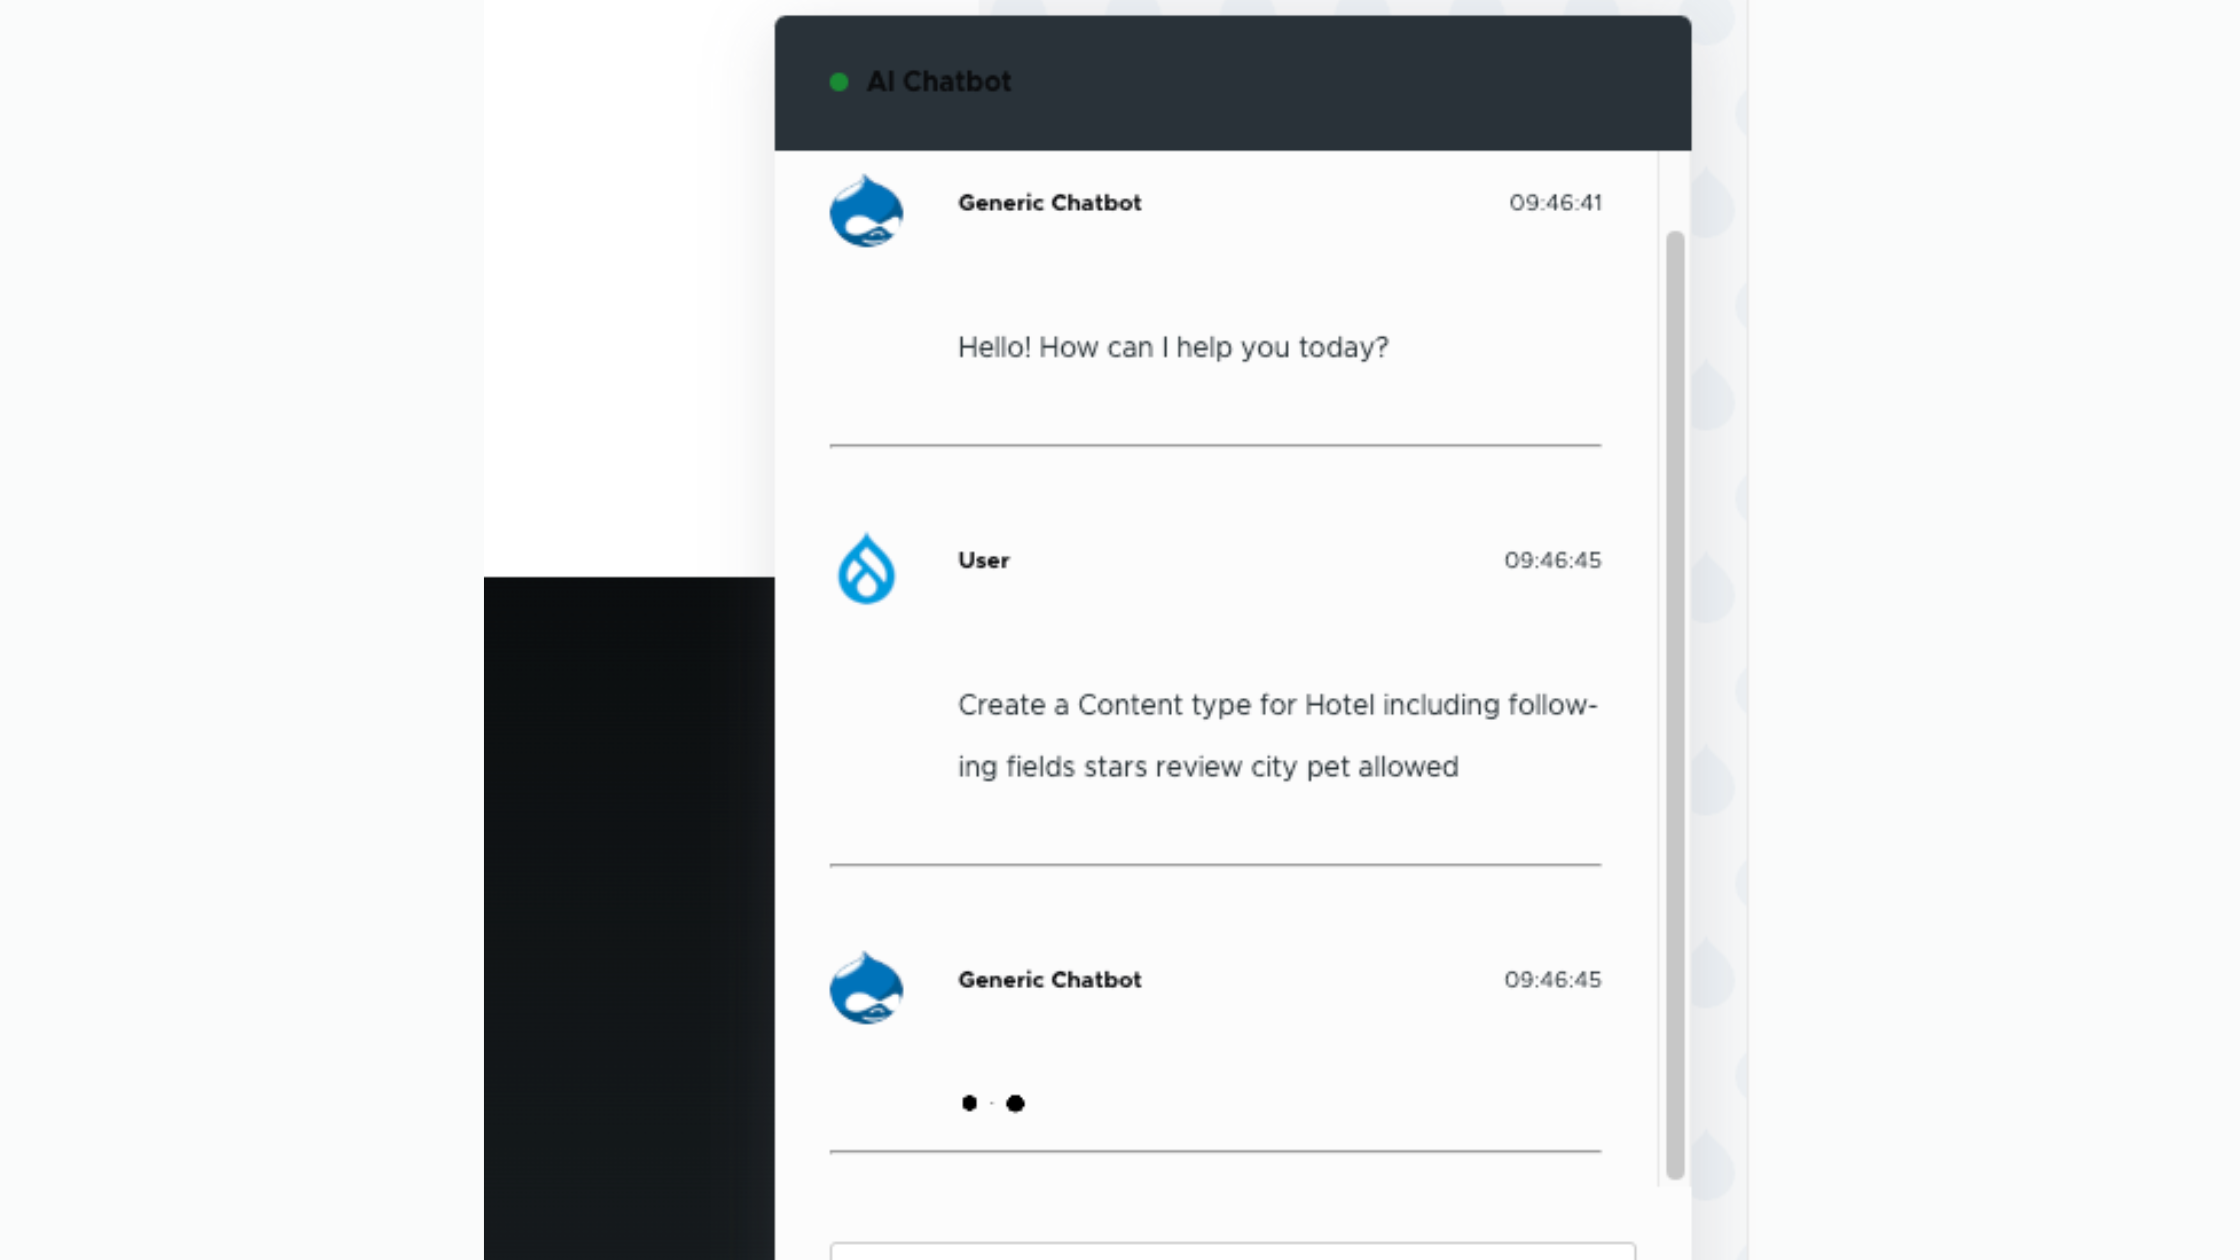Click the Drupal logo next to first greeting message

[866, 210]
